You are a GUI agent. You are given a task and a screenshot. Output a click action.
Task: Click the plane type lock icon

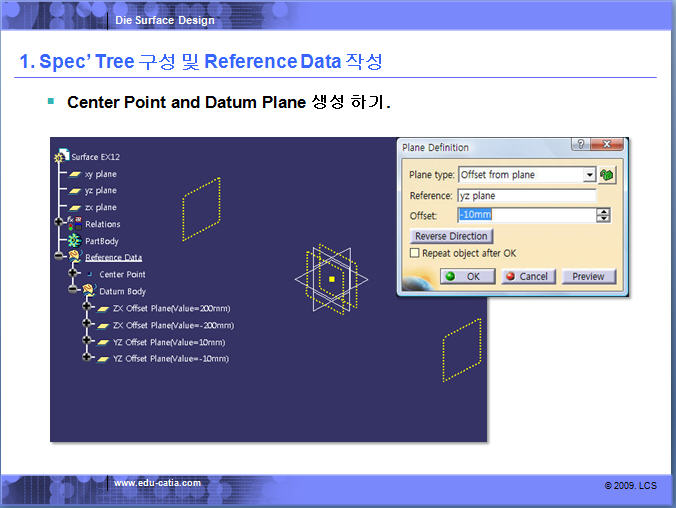(x=607, y=175)
